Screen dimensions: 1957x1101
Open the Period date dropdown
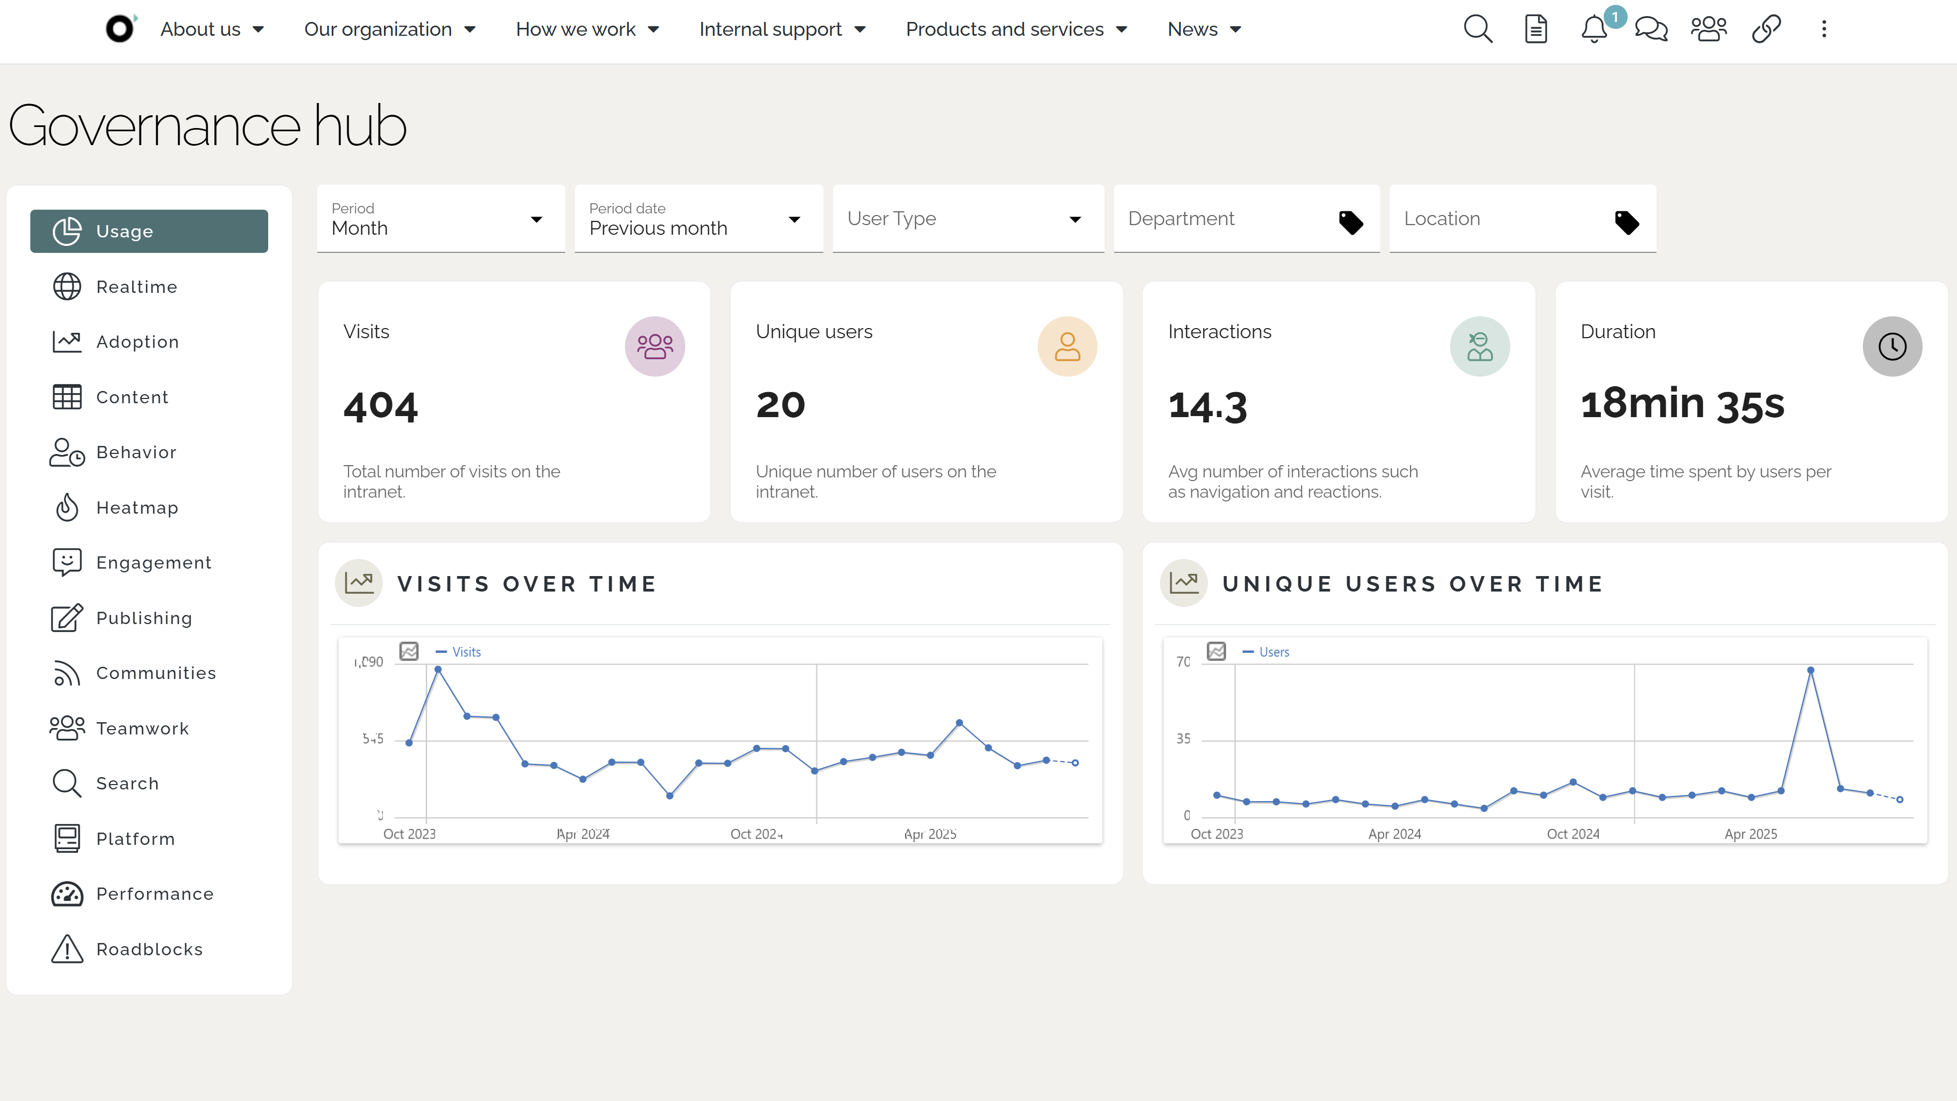pos(699,219)
